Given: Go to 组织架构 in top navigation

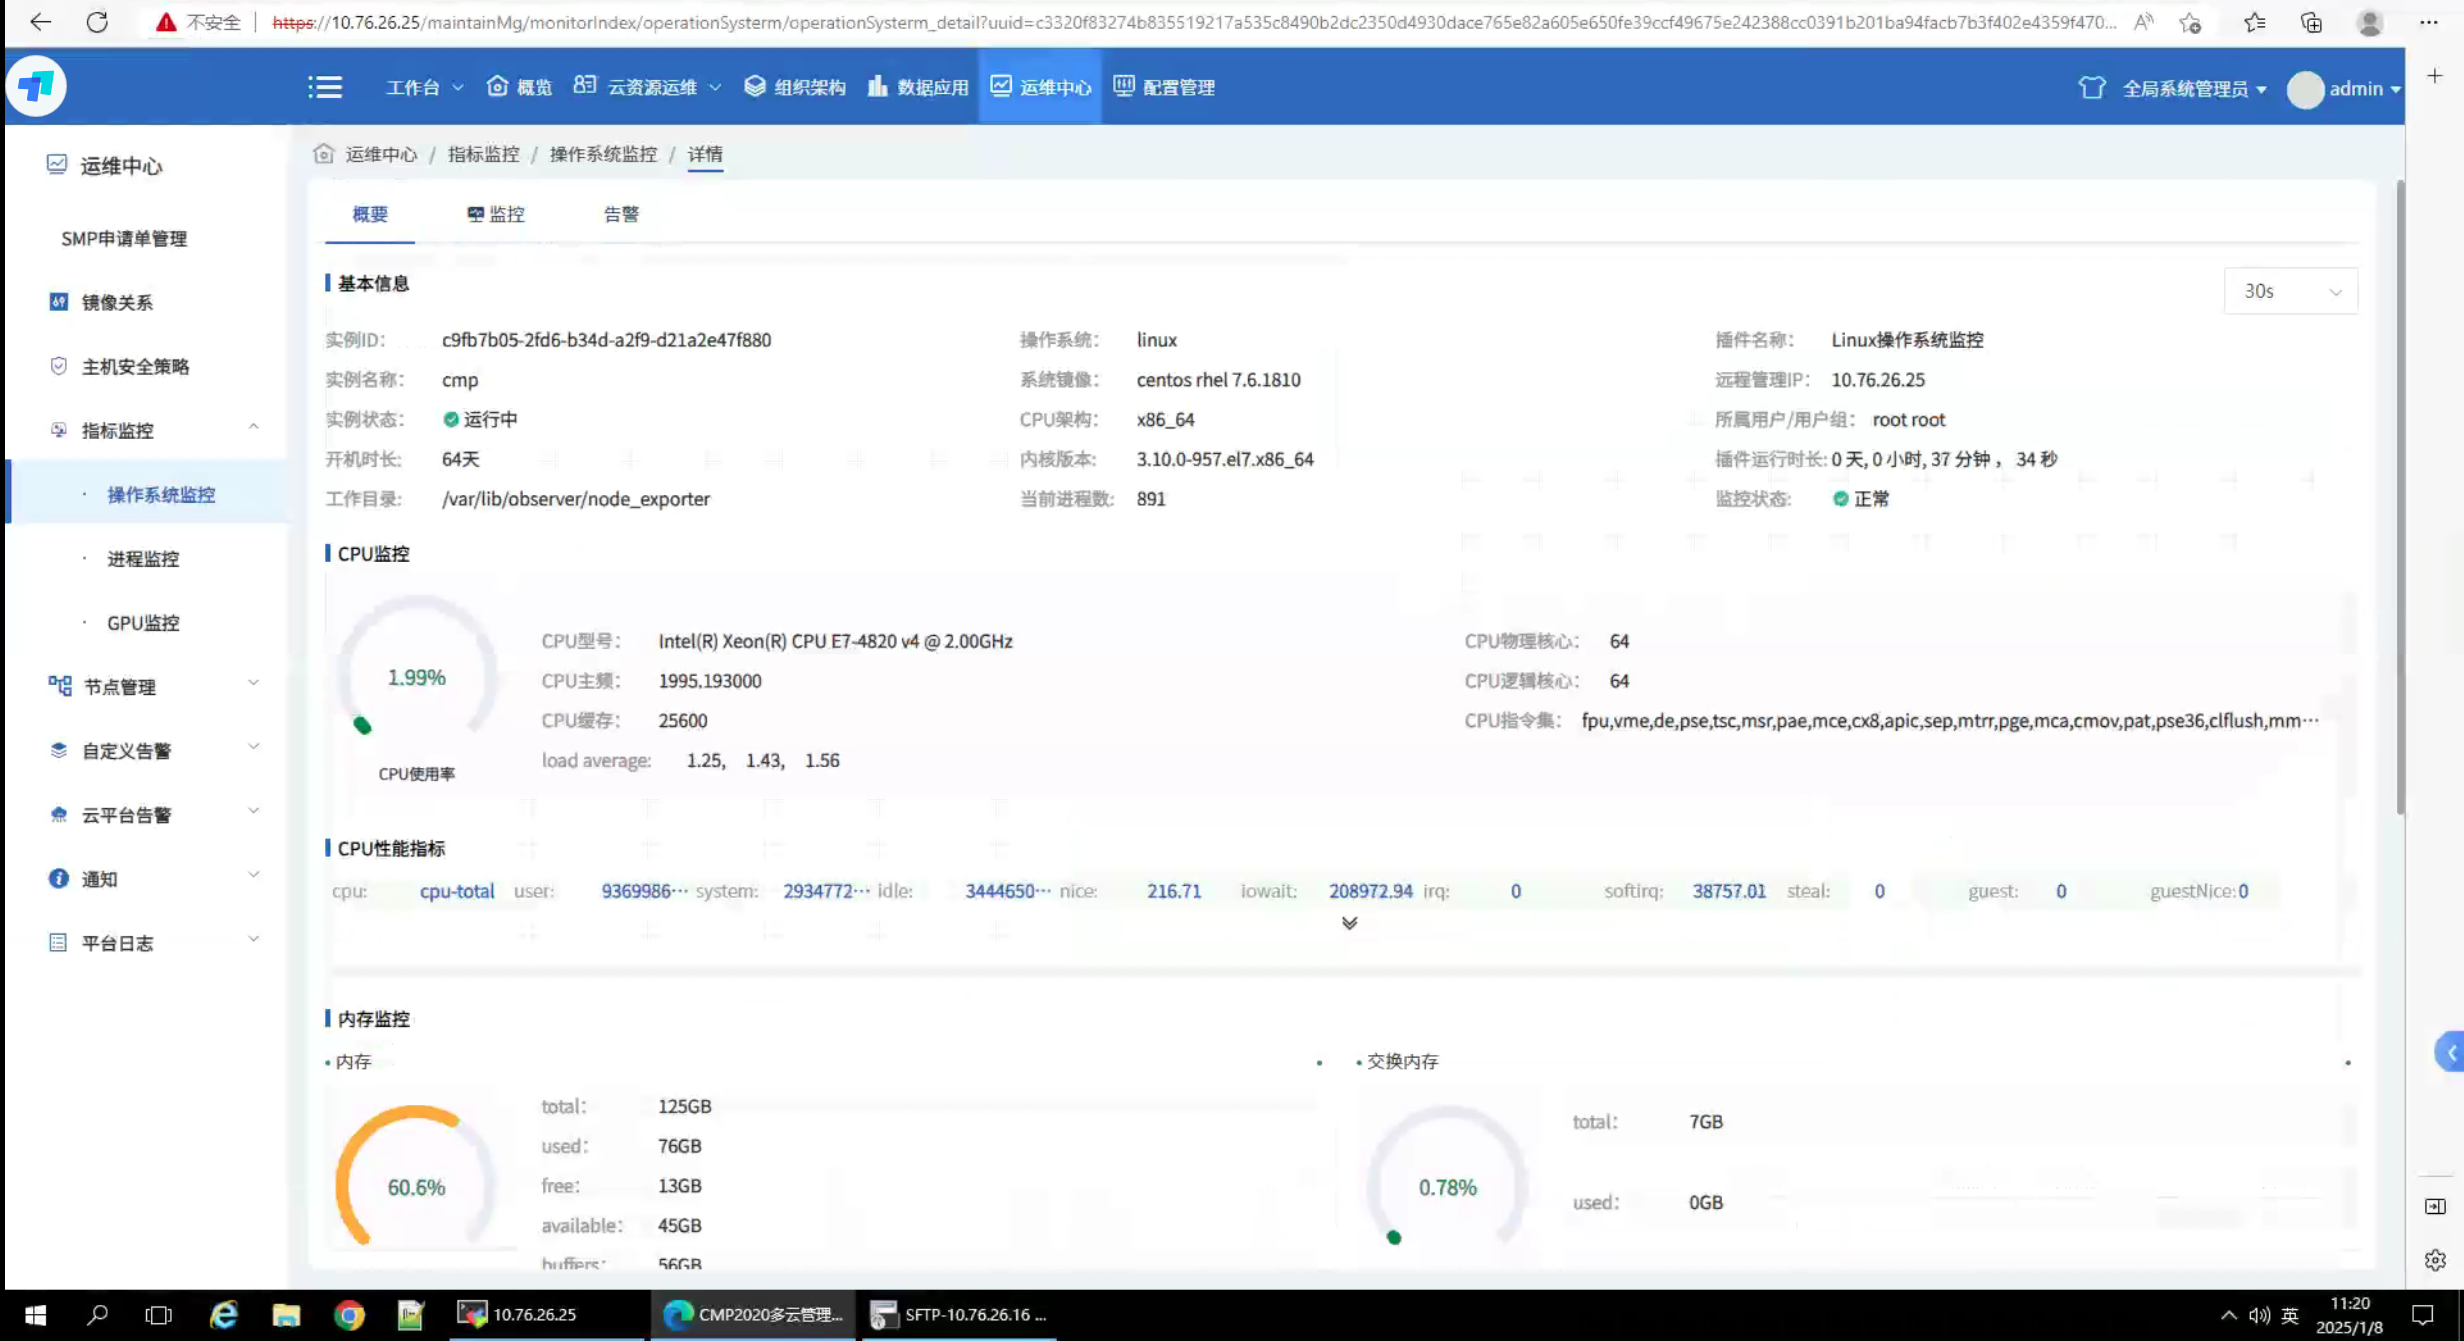Looking at the screenshot, I should [795, 87].
